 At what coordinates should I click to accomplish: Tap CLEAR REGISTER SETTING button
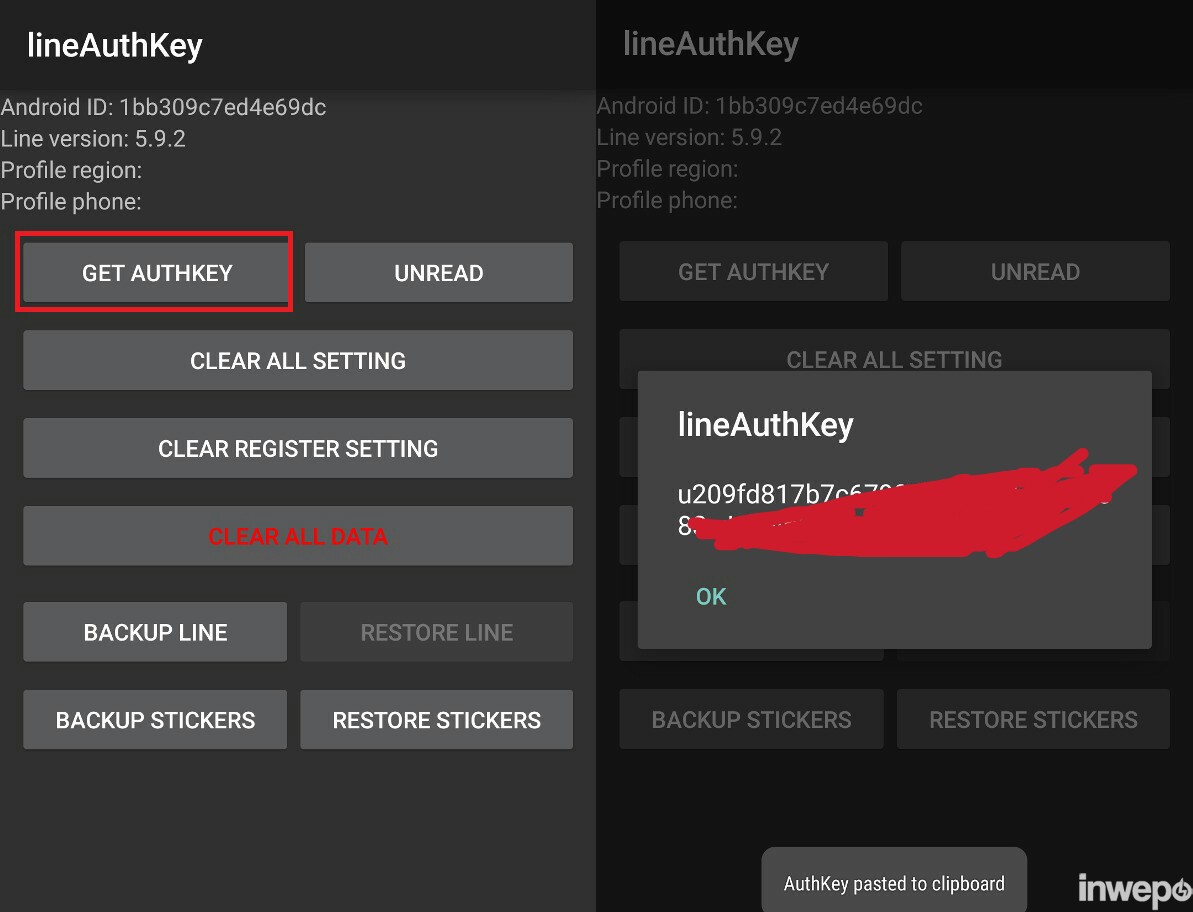[297, 448]
